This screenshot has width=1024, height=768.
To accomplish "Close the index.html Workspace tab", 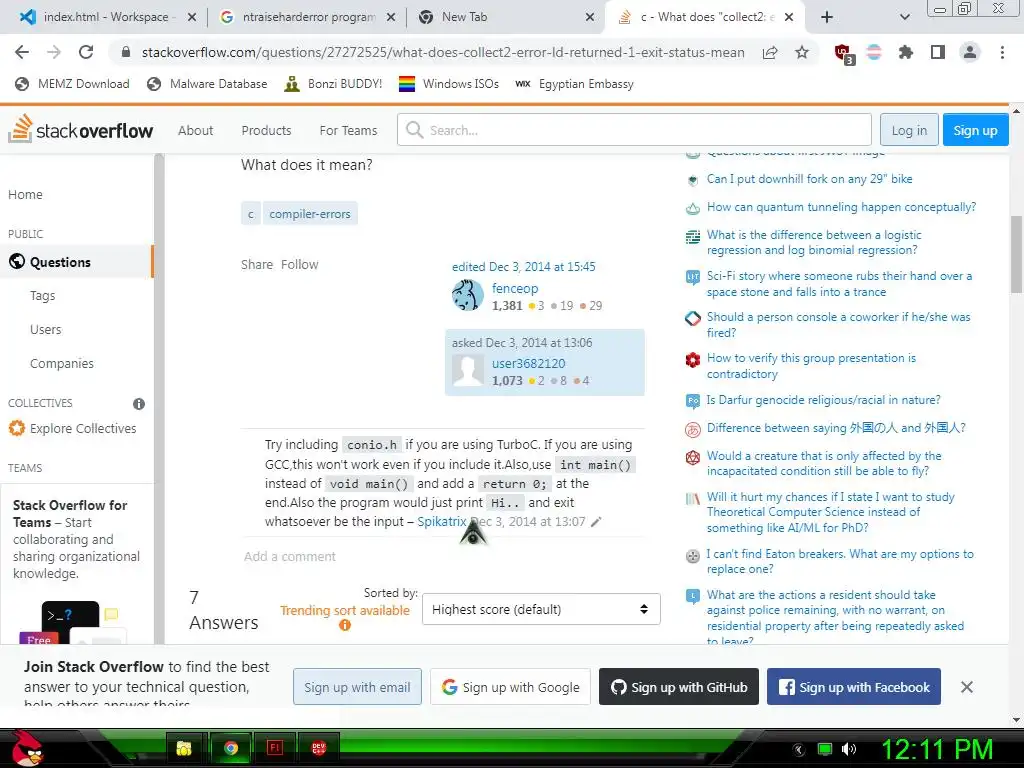I will pos(192,17).
